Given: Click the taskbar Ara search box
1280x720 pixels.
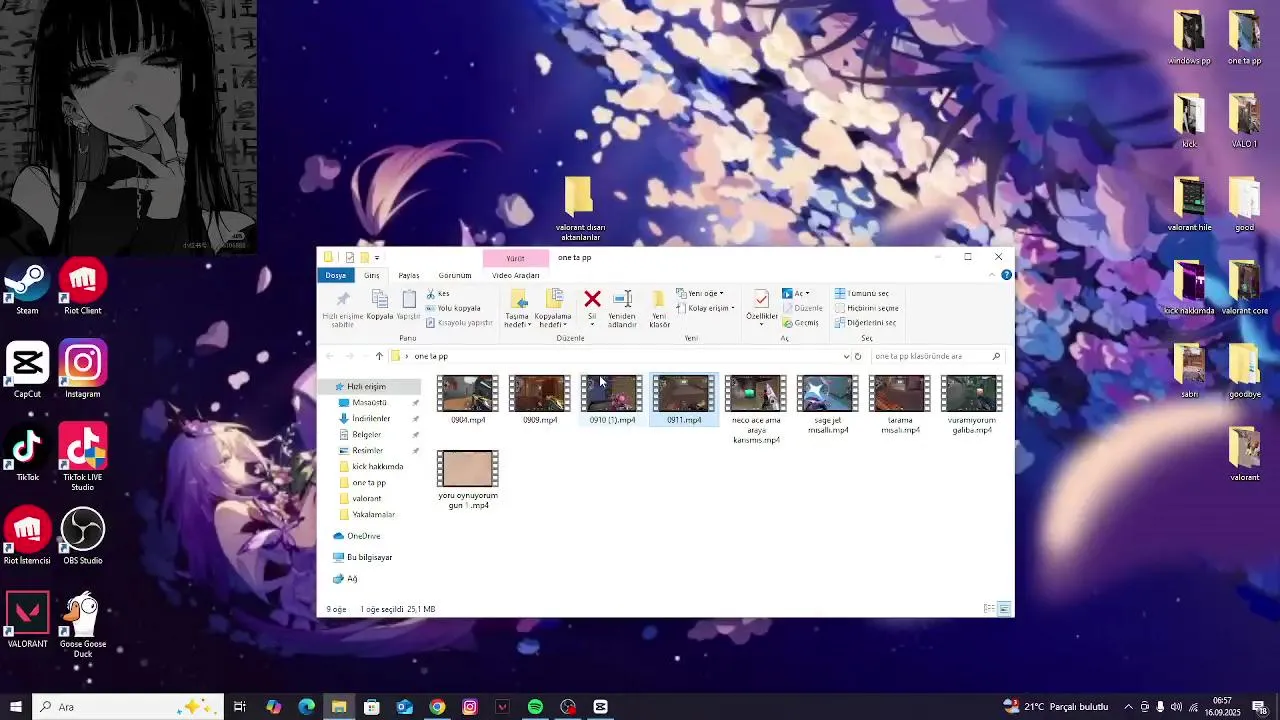Looking at the screenshot, I should tap(128, 707).
